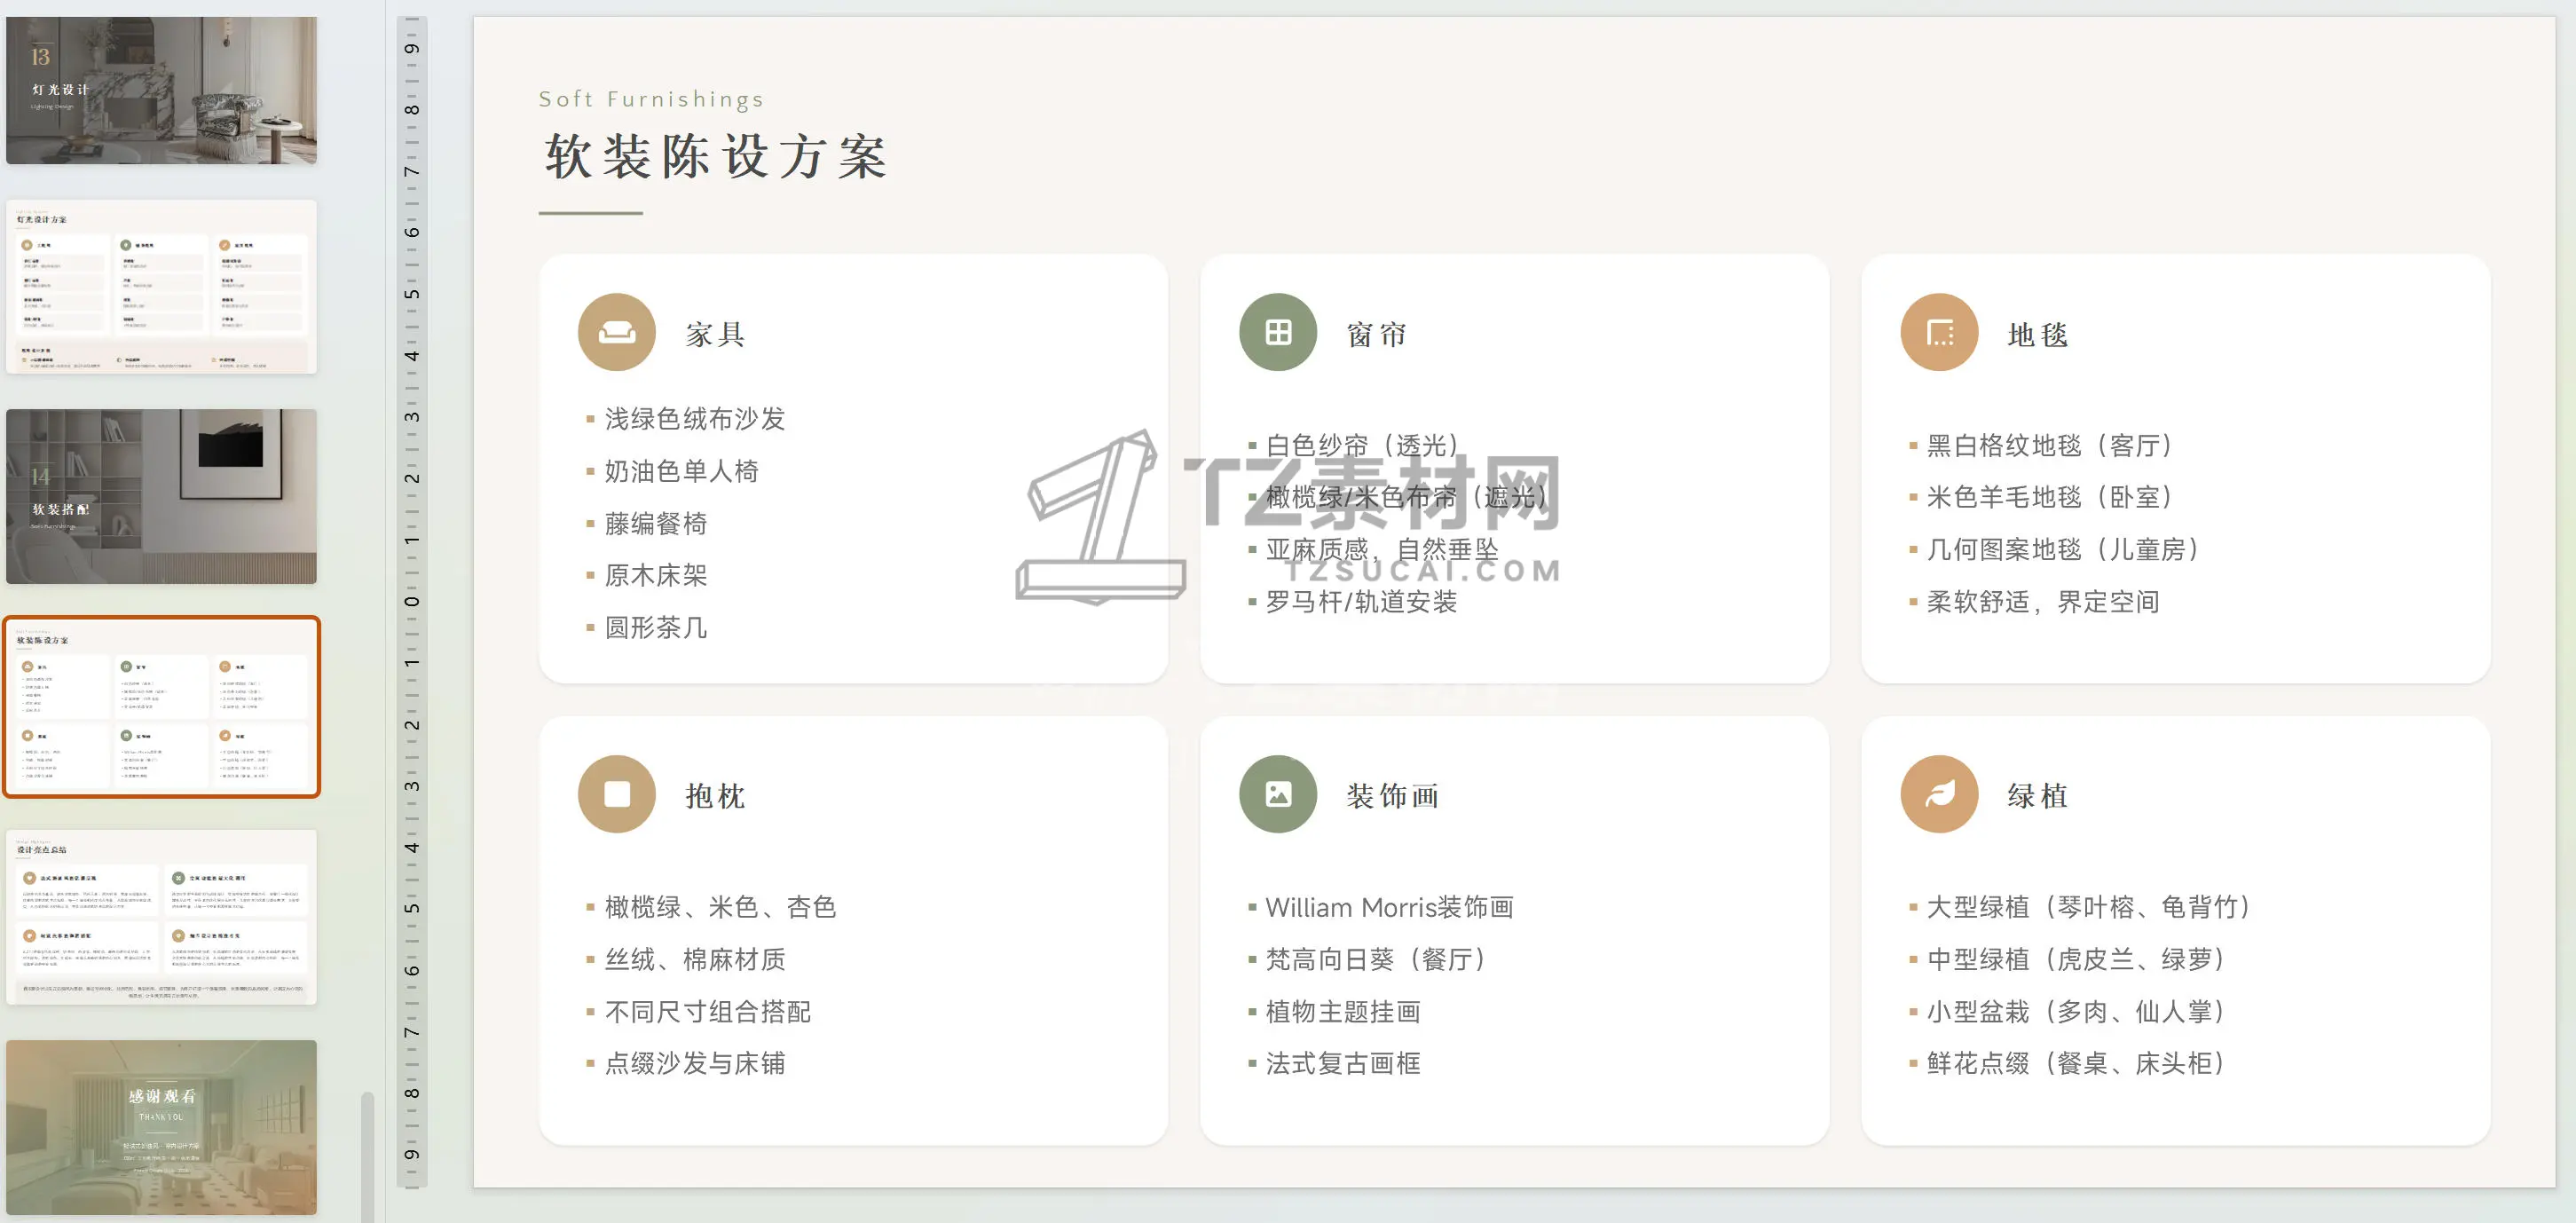Click the carpet icon beside 地毯
Viewport: 2576px width, 1223px height.
point(1938,332)
